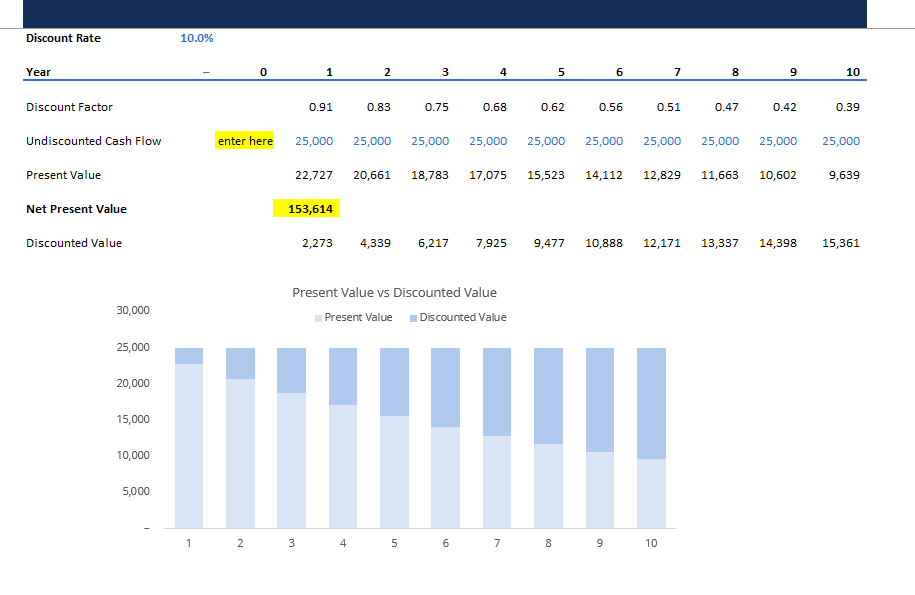Viewport: 915px width, 595px height.
Task: Select the 30,000 label on chart axis
Action: (133, 310)
